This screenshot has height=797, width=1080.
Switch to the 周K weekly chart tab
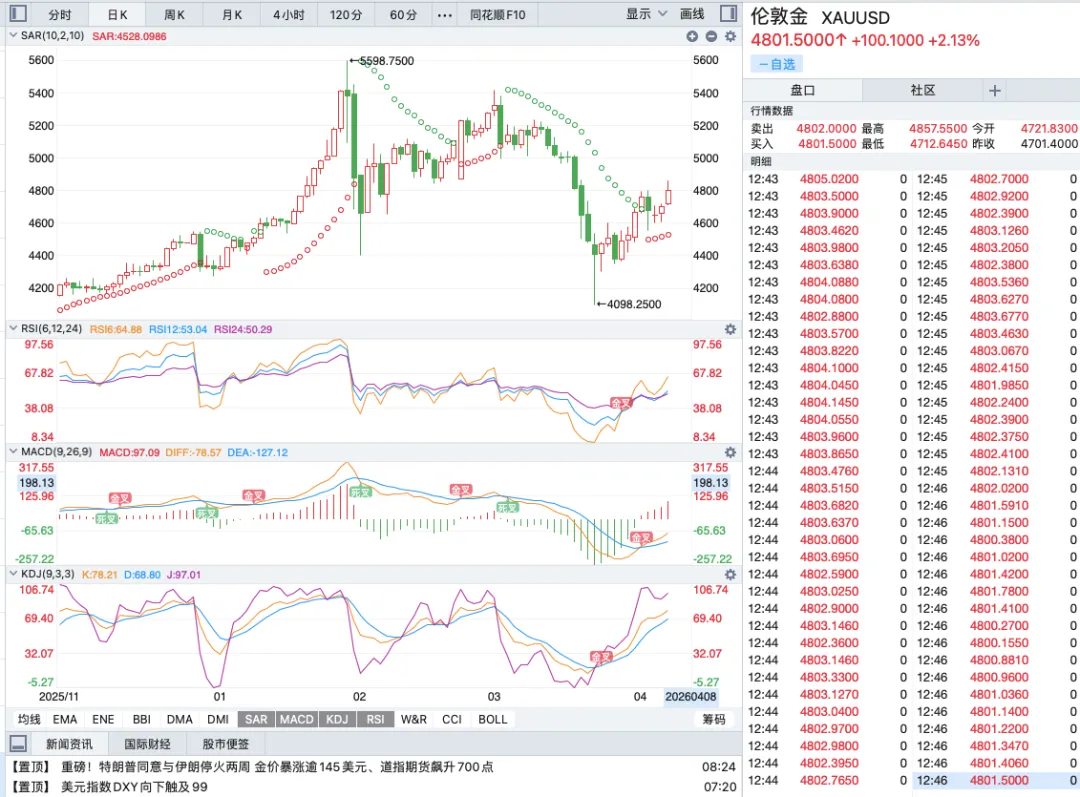[175, 14]
